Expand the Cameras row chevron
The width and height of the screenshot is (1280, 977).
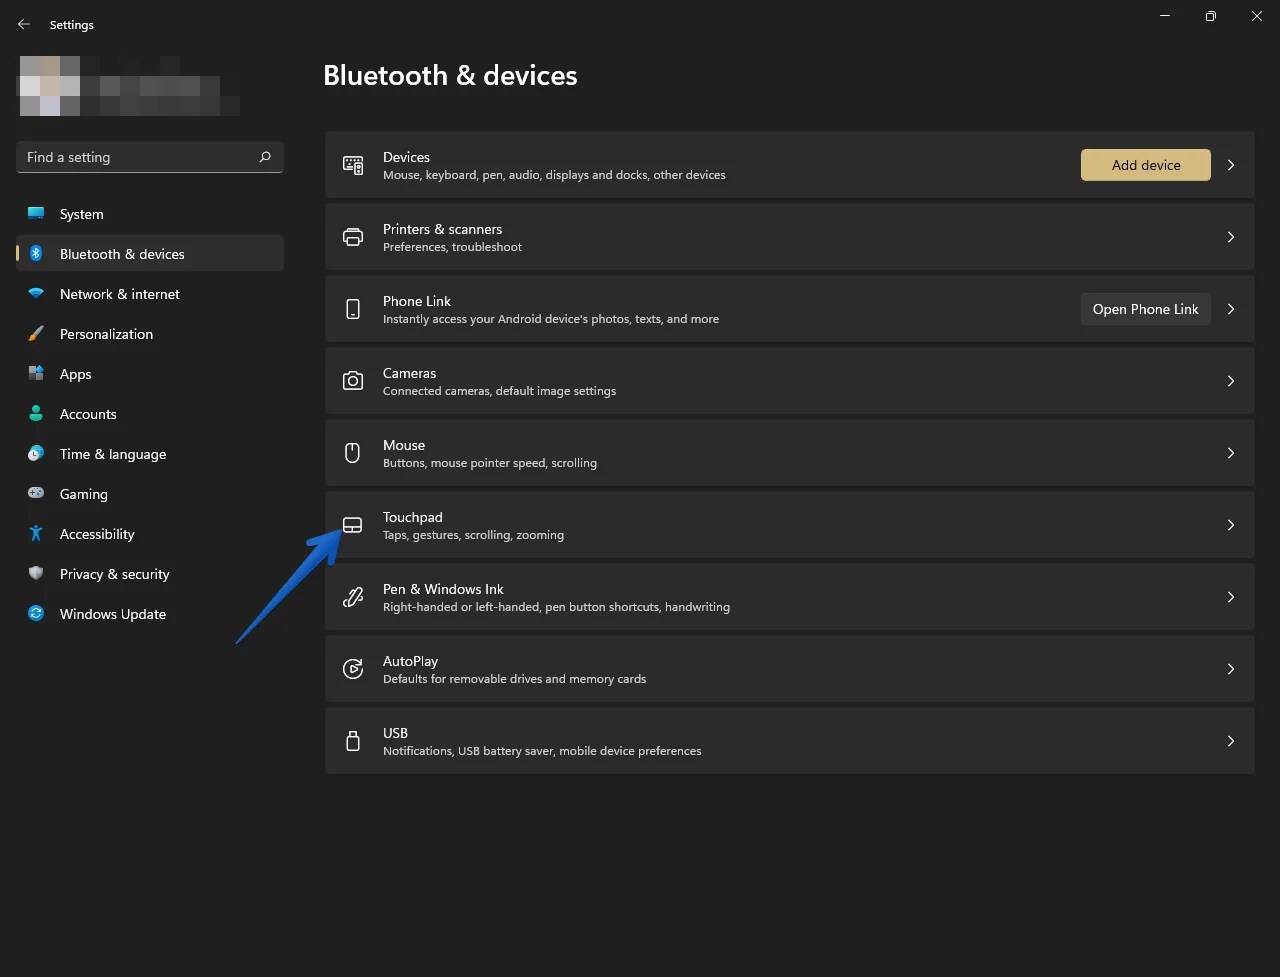[x=1230, y=380]
